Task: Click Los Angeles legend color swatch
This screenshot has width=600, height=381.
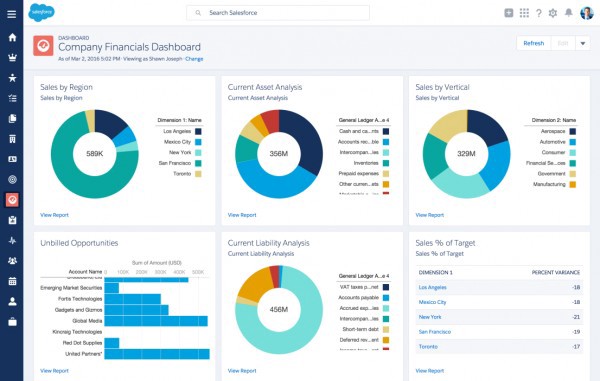Action: (x=198, y=131)
